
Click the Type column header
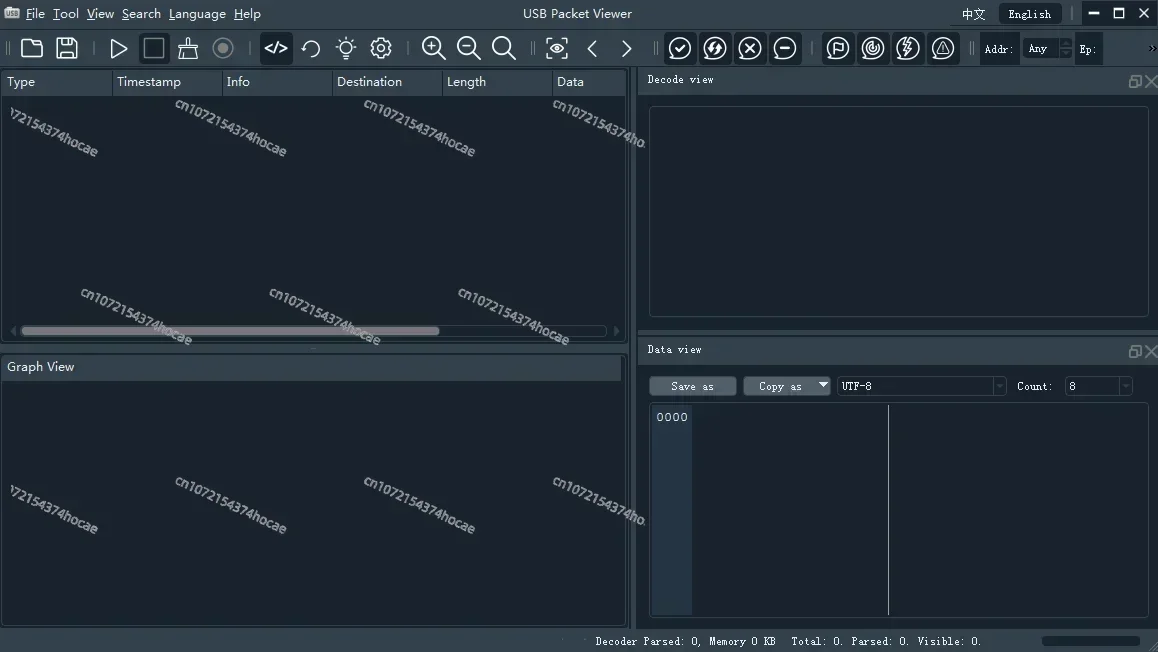57,82
